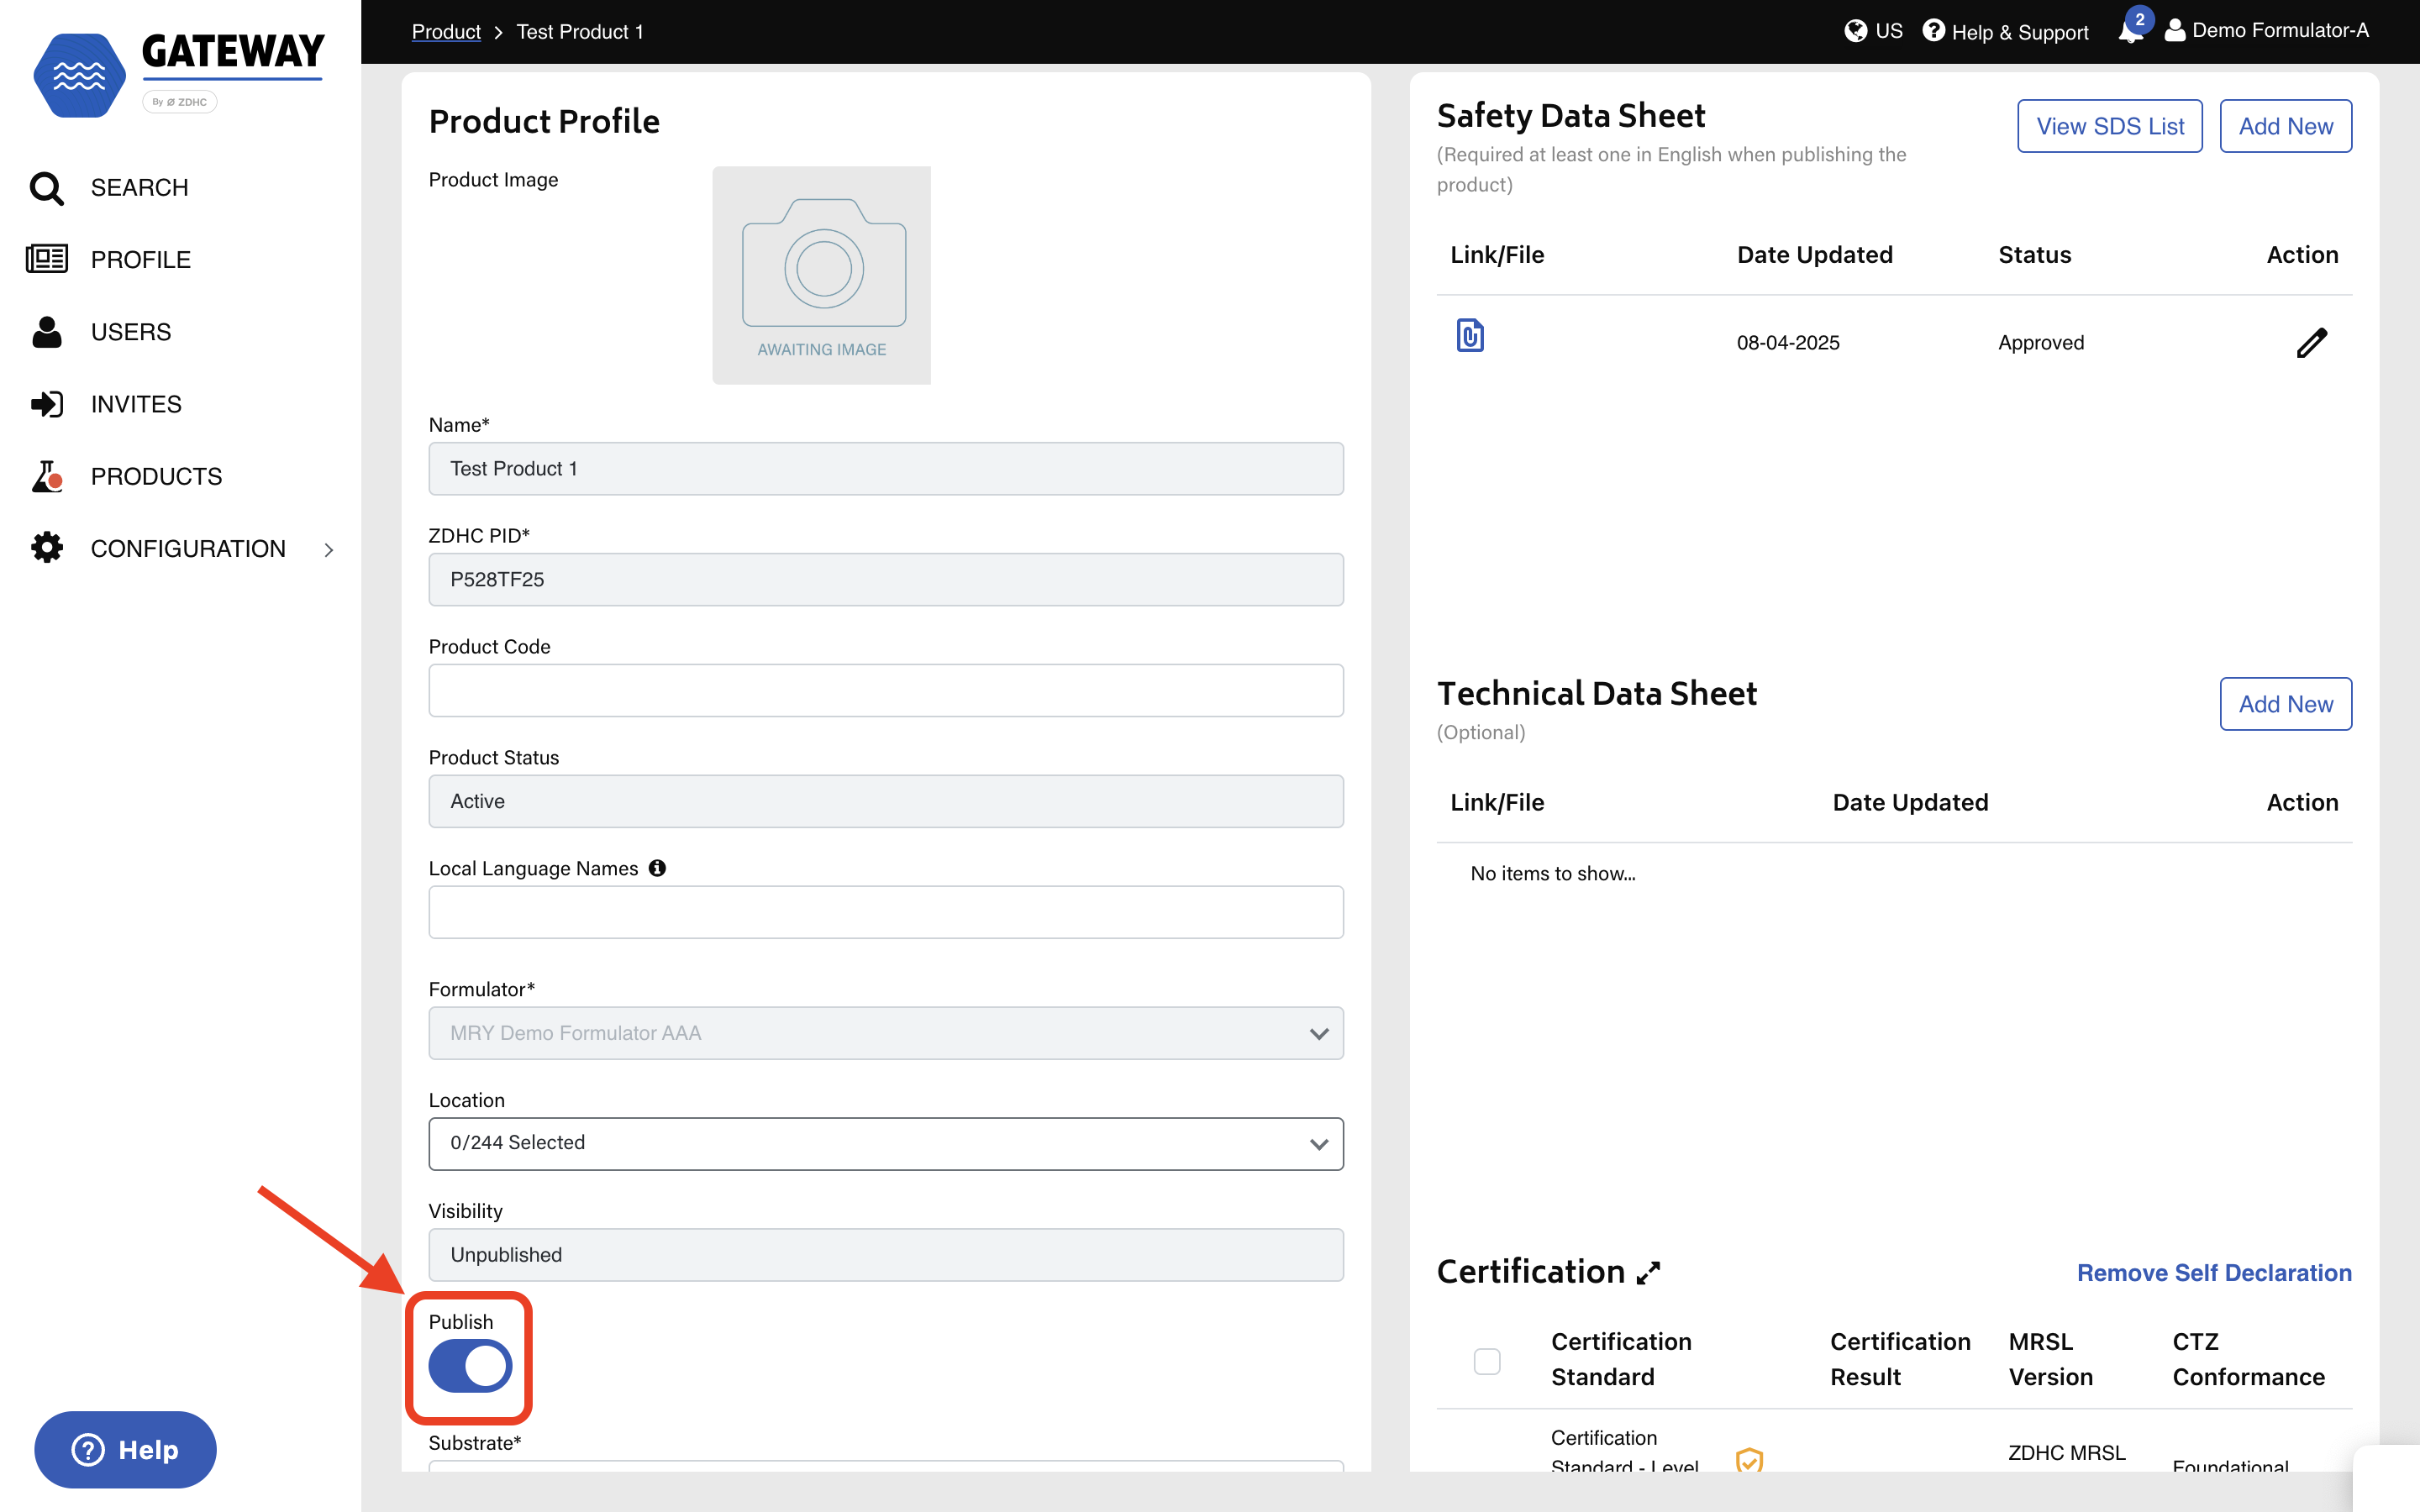Click the Configuration gear icon
The image size is (2420, 1512).
(46, 548)
